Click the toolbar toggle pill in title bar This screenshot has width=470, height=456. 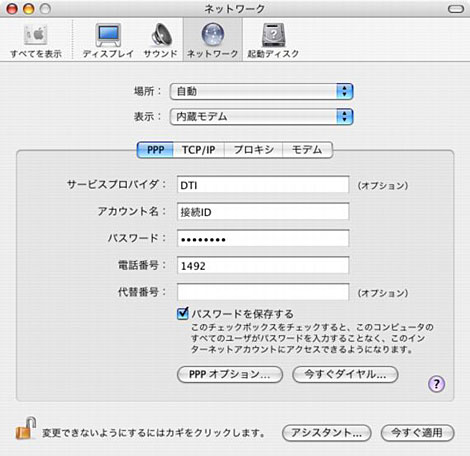(x=456, y=9)
